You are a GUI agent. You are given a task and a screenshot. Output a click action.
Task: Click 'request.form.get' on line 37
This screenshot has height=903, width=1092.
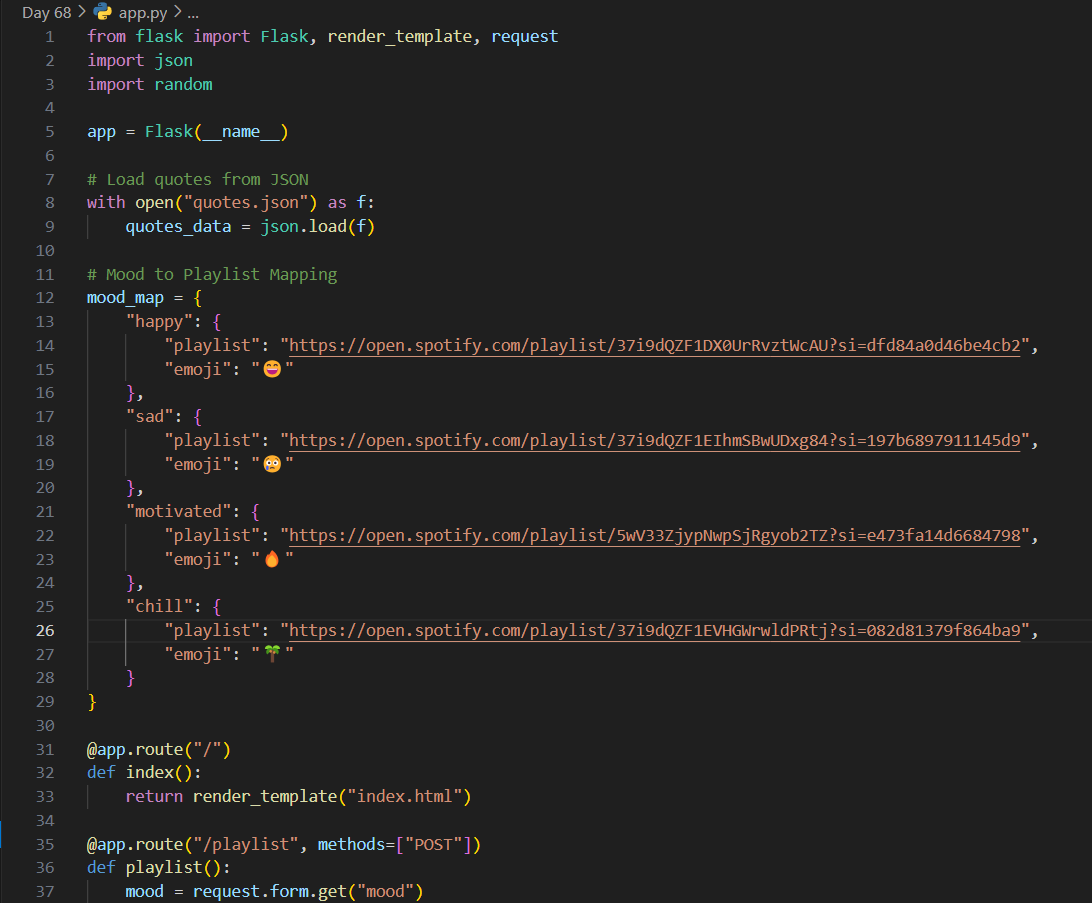coord(270,892)
